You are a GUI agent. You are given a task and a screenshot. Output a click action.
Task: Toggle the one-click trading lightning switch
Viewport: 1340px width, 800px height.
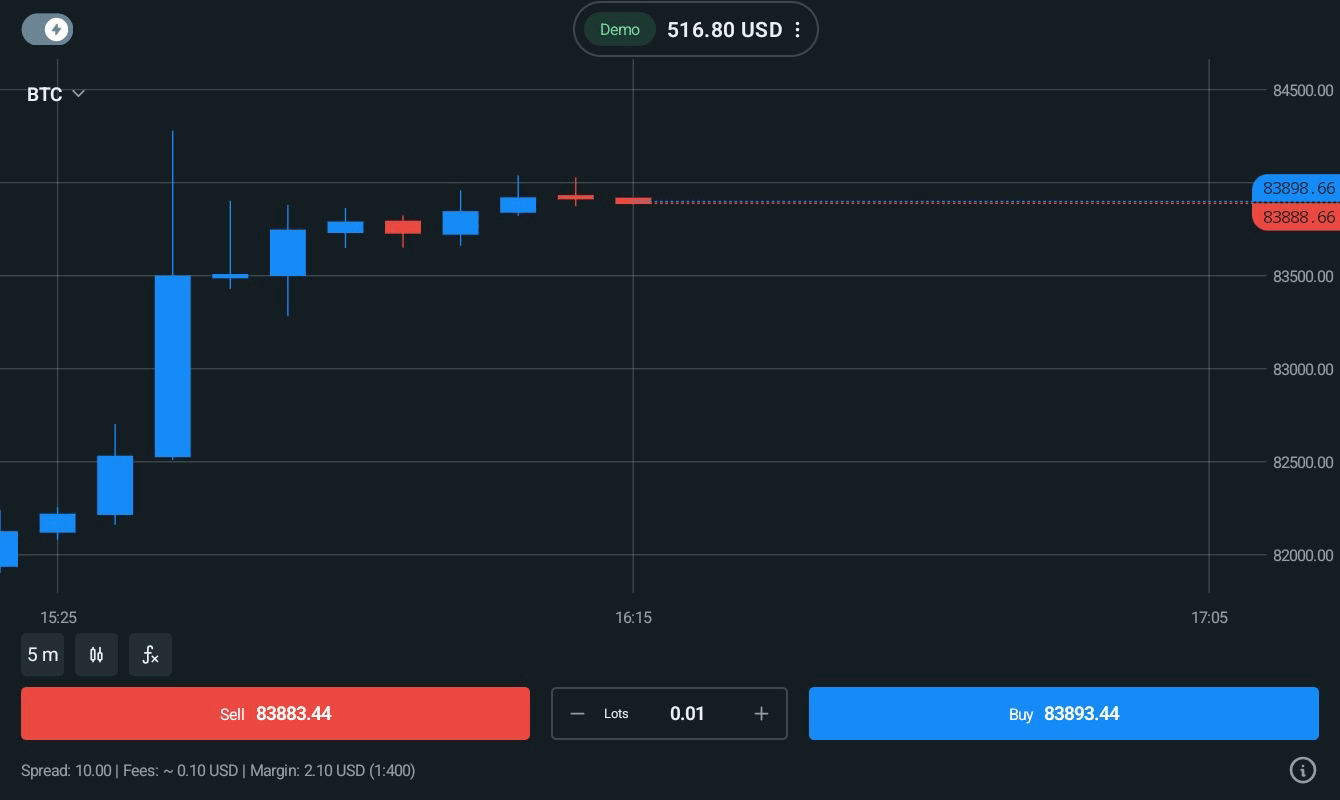pyautogui.click(x=47, y=30)
